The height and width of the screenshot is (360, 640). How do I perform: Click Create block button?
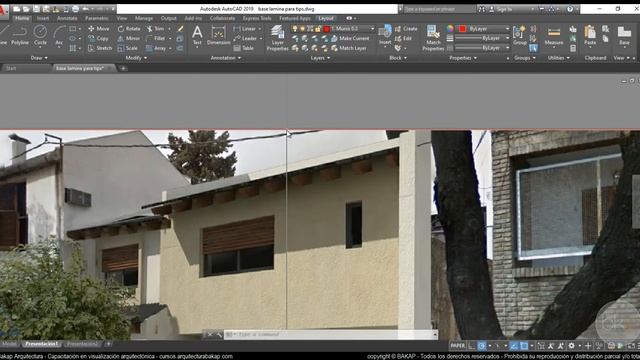(x=406, y=29)
